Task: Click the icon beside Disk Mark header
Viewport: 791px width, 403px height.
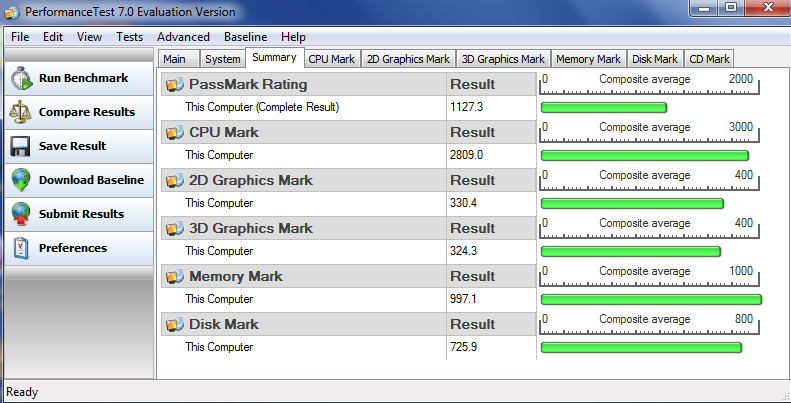Action: pos(175,324)
